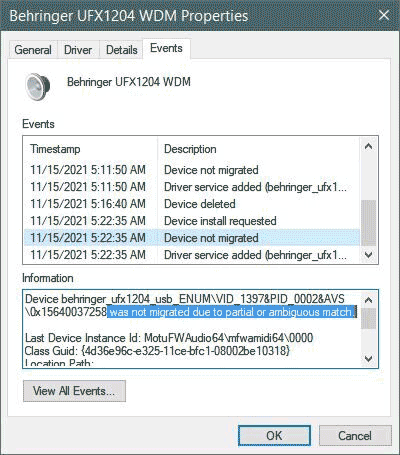Click the events list scrollbar thumb
Viewport: 400px width, 455px height.
[x=368, y=223]
